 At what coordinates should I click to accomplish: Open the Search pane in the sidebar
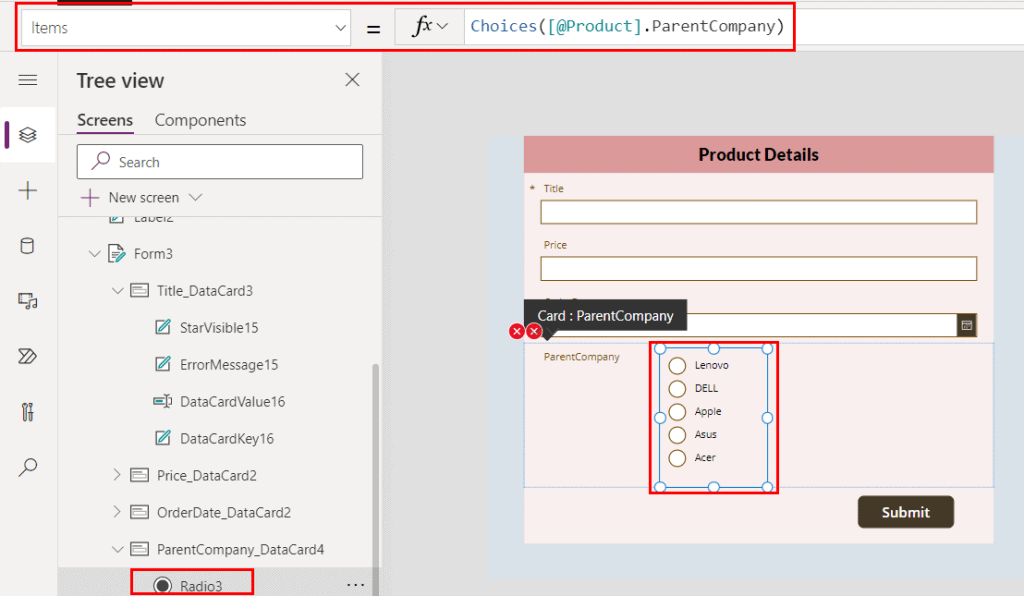[27, 465]
